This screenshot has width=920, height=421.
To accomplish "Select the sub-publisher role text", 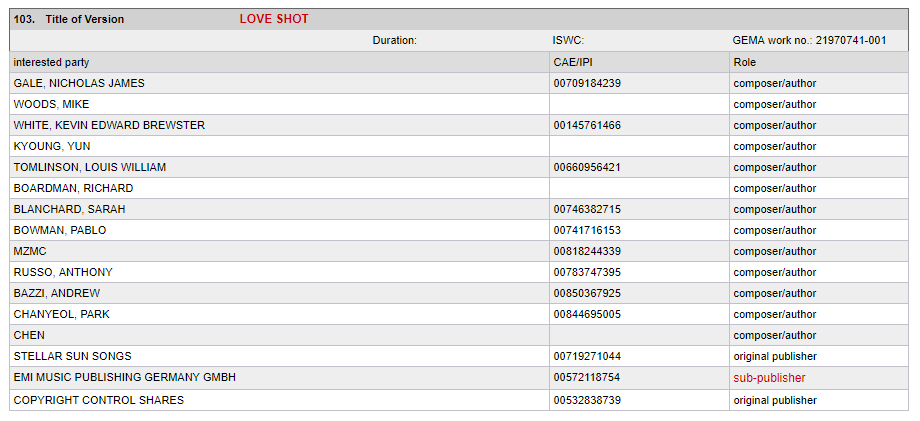I will click(769, 378).
